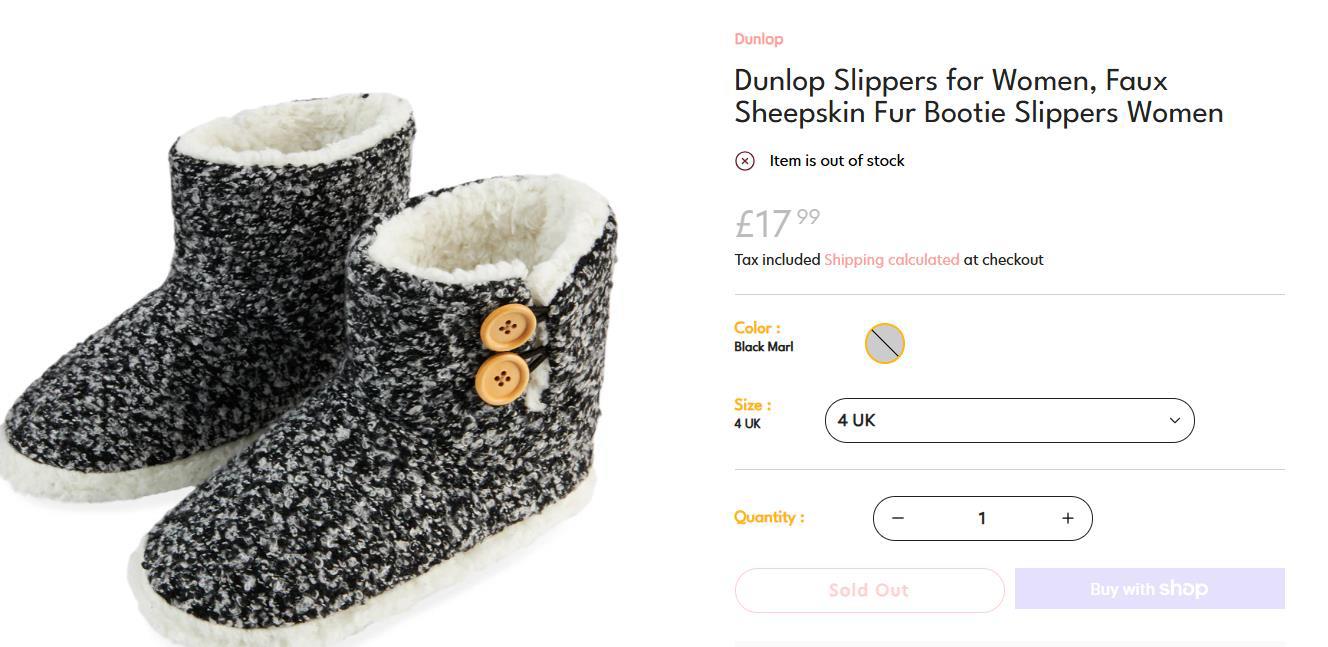The width and height of the screenshot is (1328, 647).
Task: Open the Dunlop brand link
Action: [x=758, y=39]
